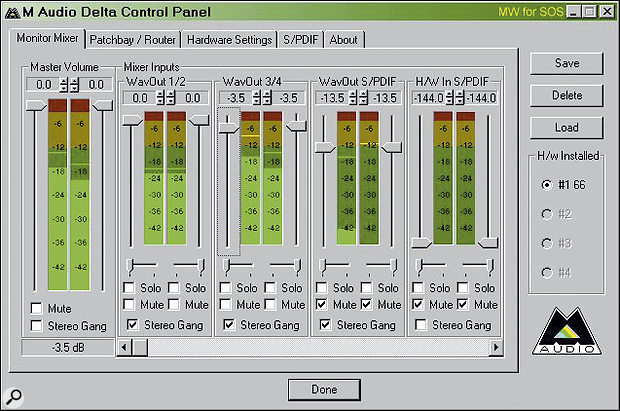The image size is (620, 411).
Task: Check right Solo for WavOut 3/4
Action: point(270,288)
